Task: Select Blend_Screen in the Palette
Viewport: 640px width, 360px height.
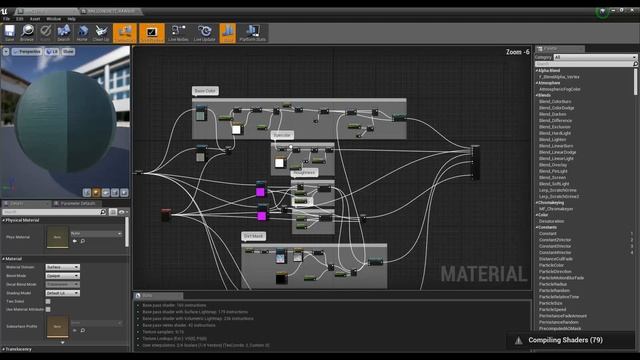Action: click(x=552, y=178)
